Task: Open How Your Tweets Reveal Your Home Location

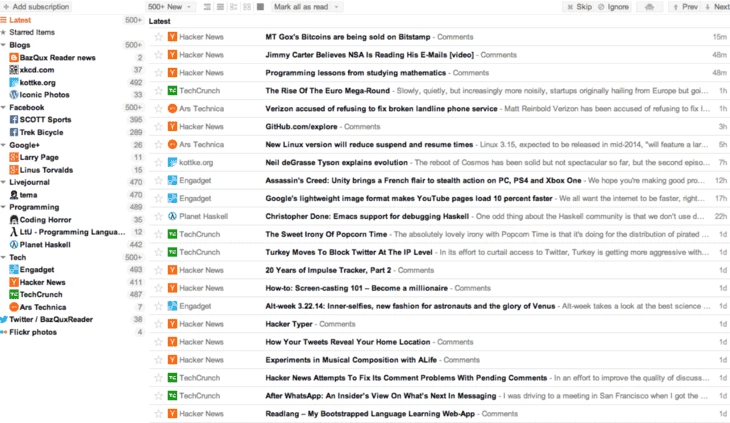Action: click(x=348, y=342)
